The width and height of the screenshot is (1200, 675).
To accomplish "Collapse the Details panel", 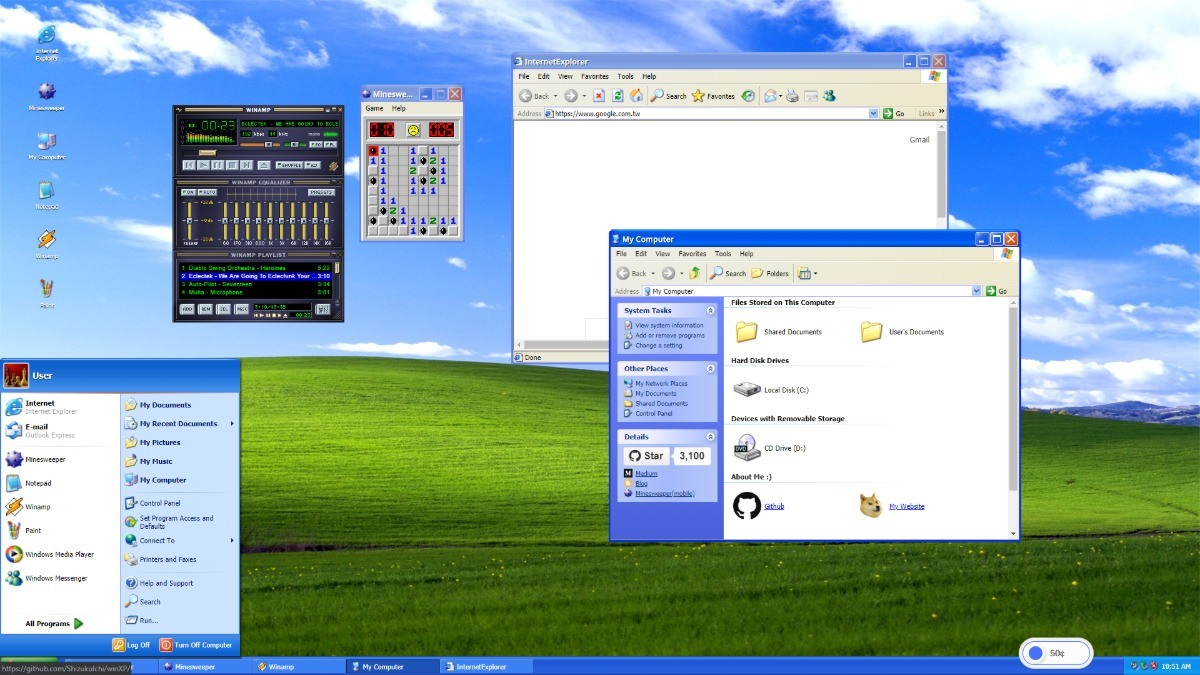I will tap(710, 436).
